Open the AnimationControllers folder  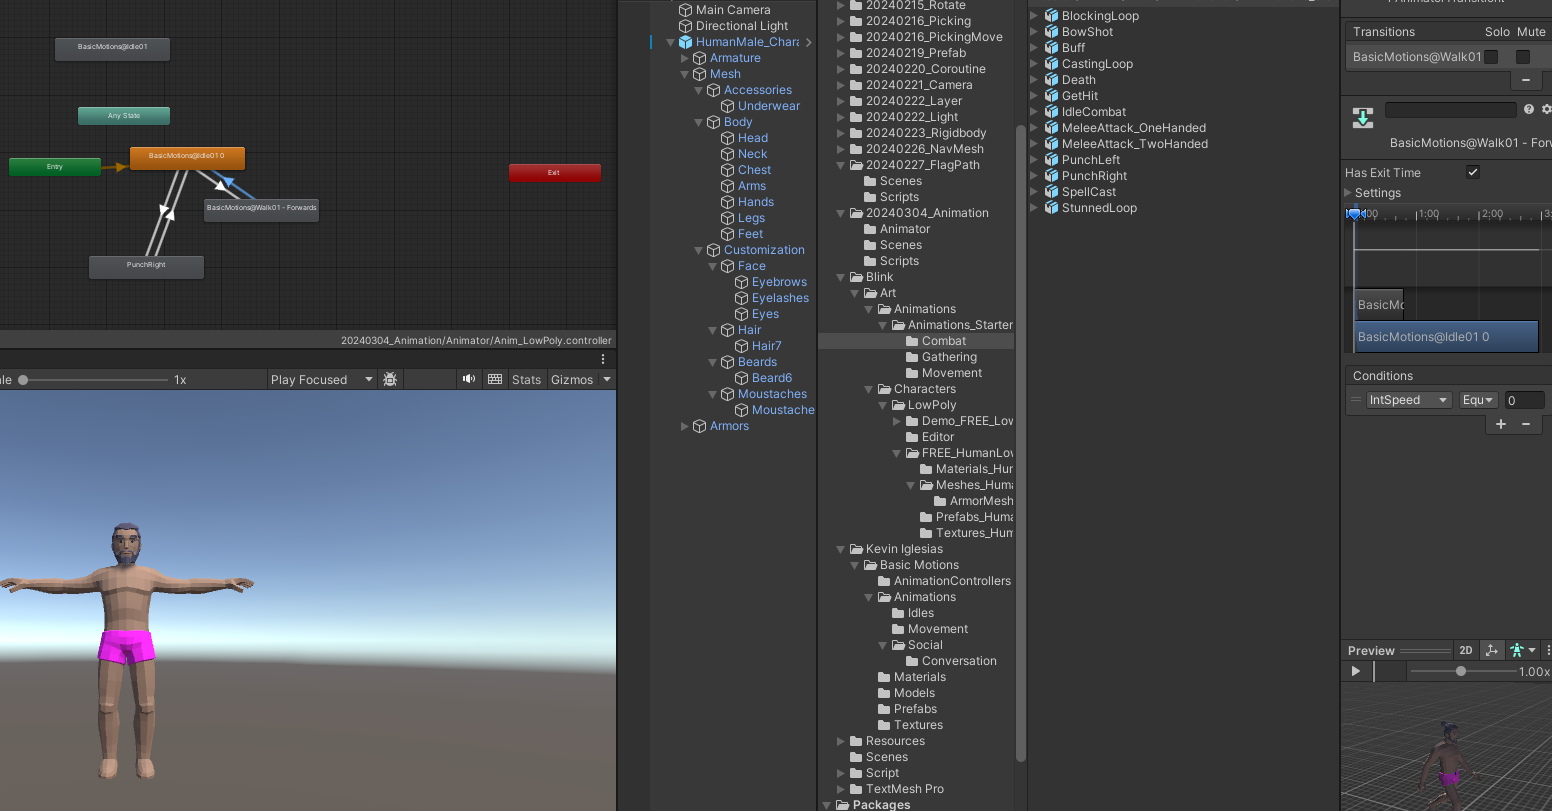tap(951, 581)
